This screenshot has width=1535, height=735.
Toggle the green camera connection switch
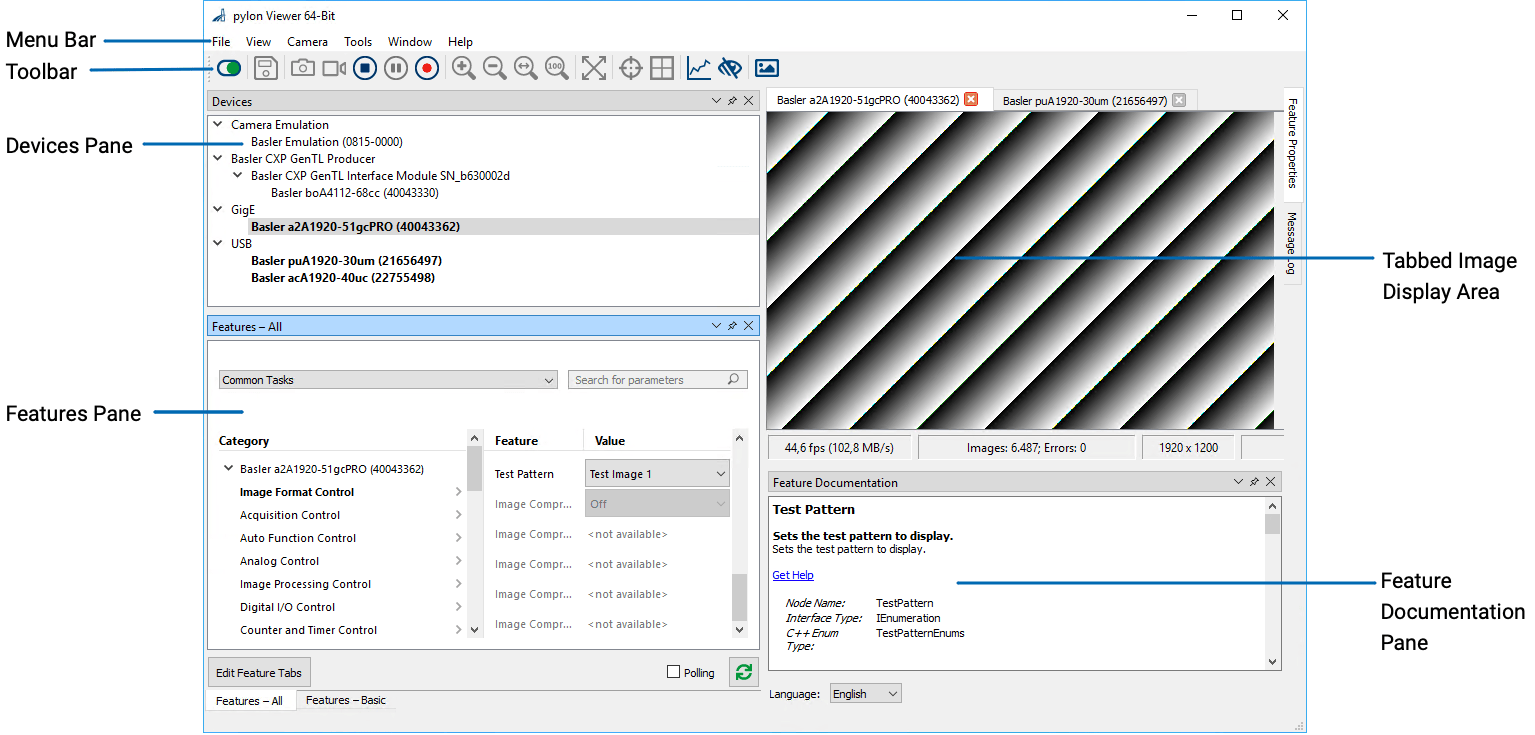point(229,68)
